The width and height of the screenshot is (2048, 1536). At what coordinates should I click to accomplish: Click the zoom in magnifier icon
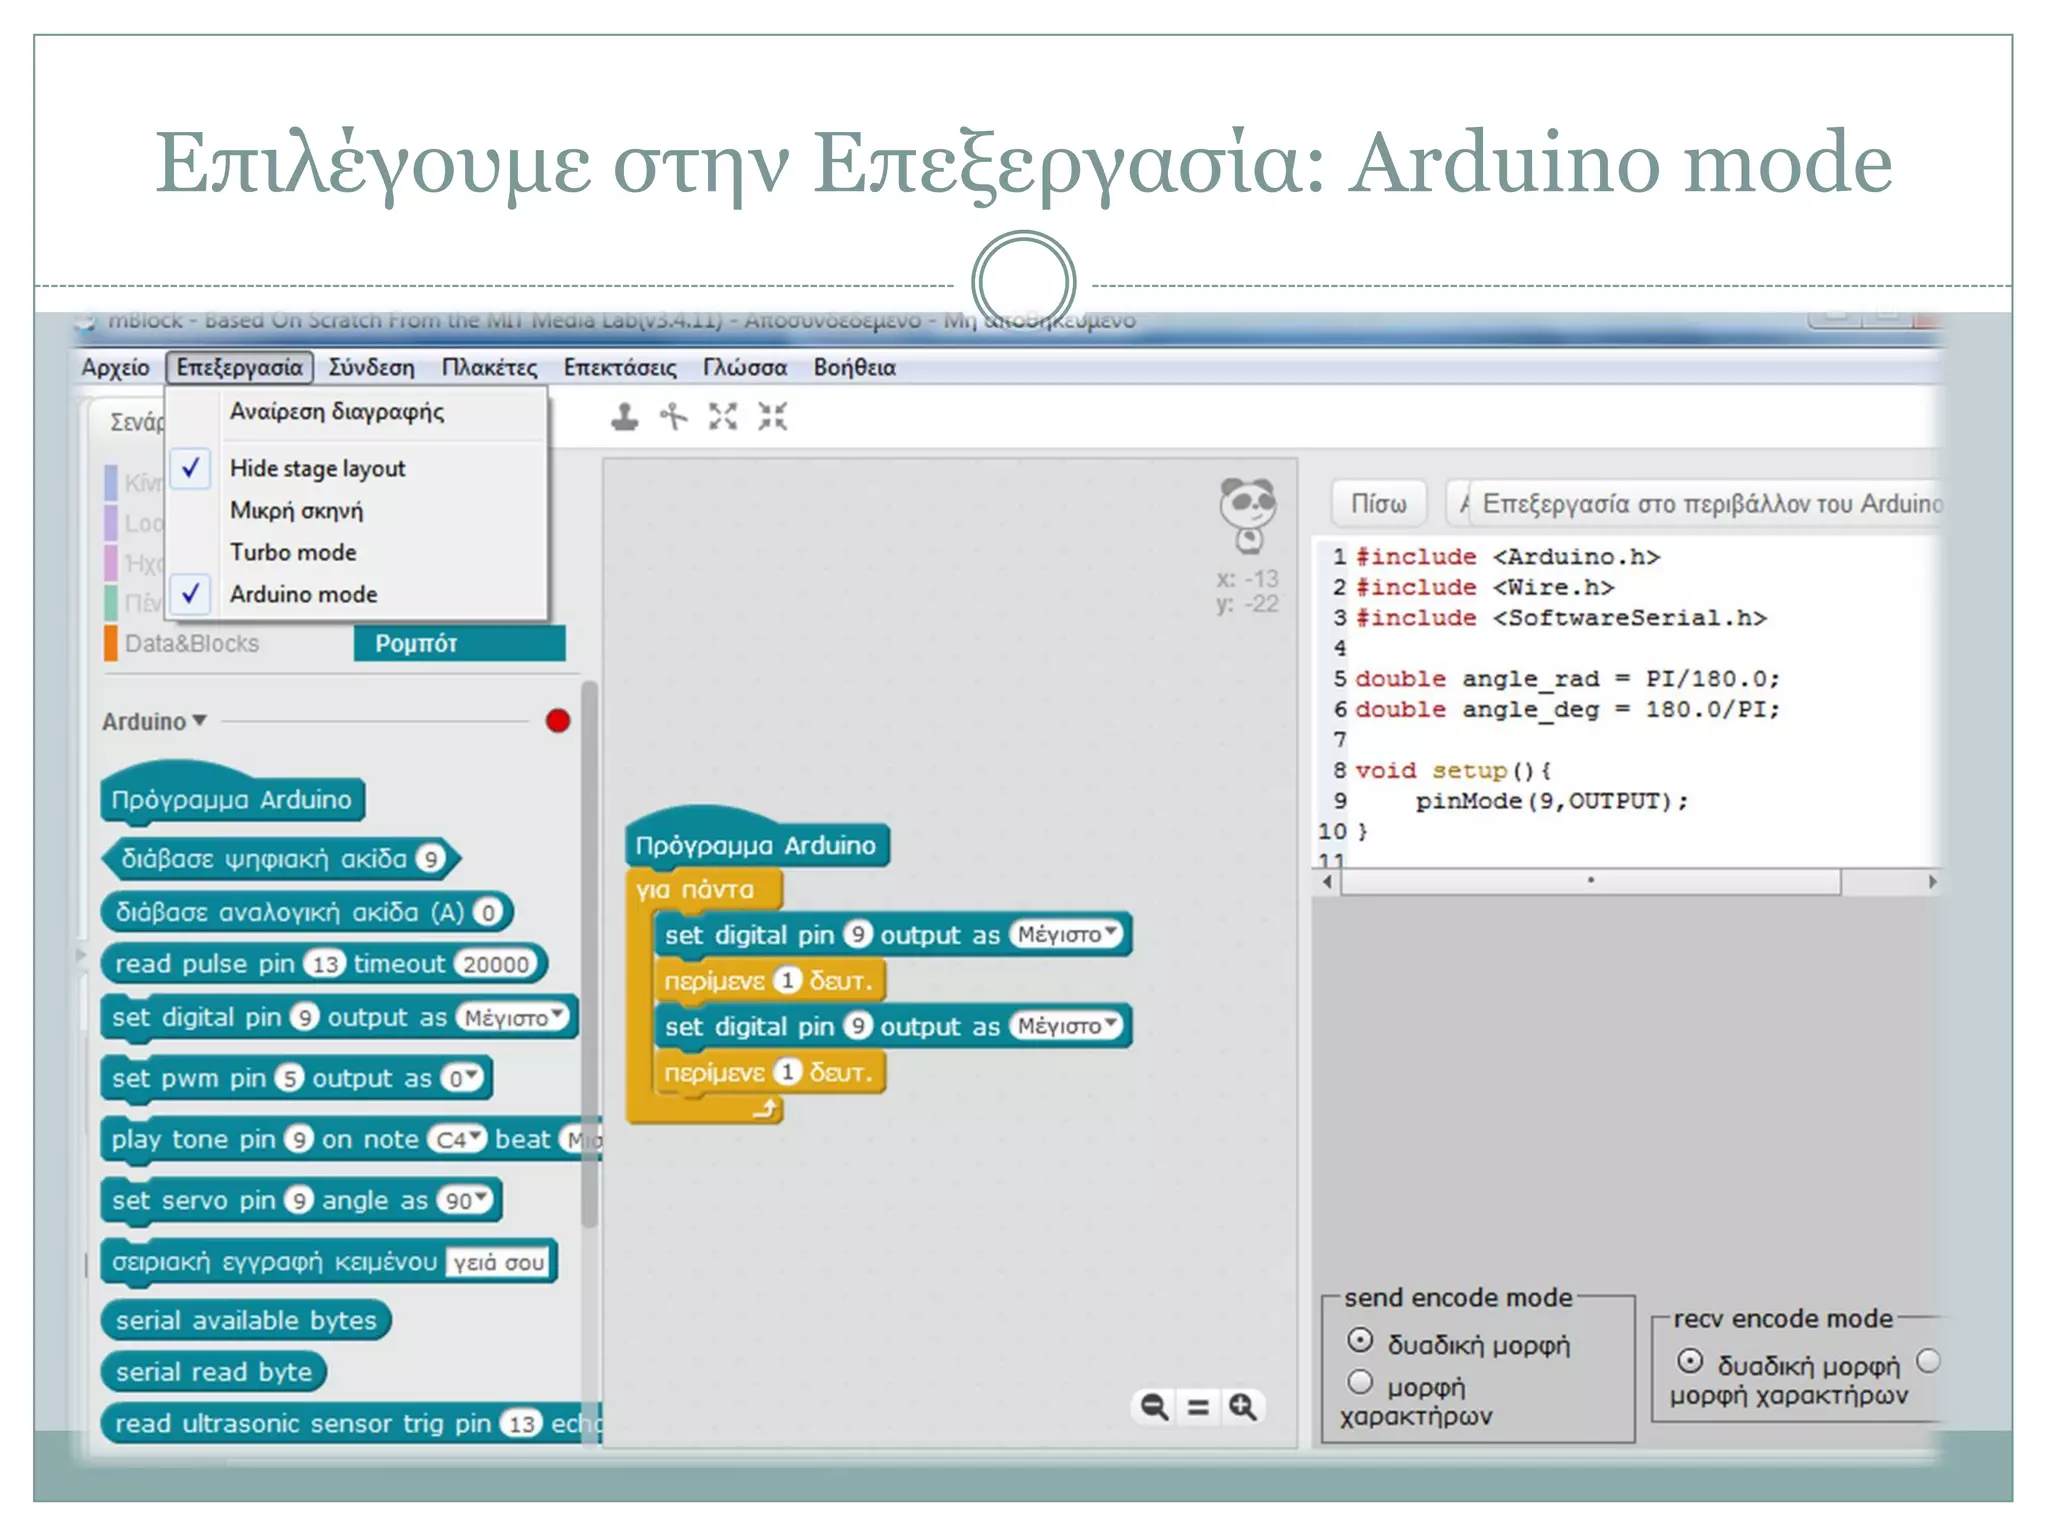(x=1243, y=1407)
